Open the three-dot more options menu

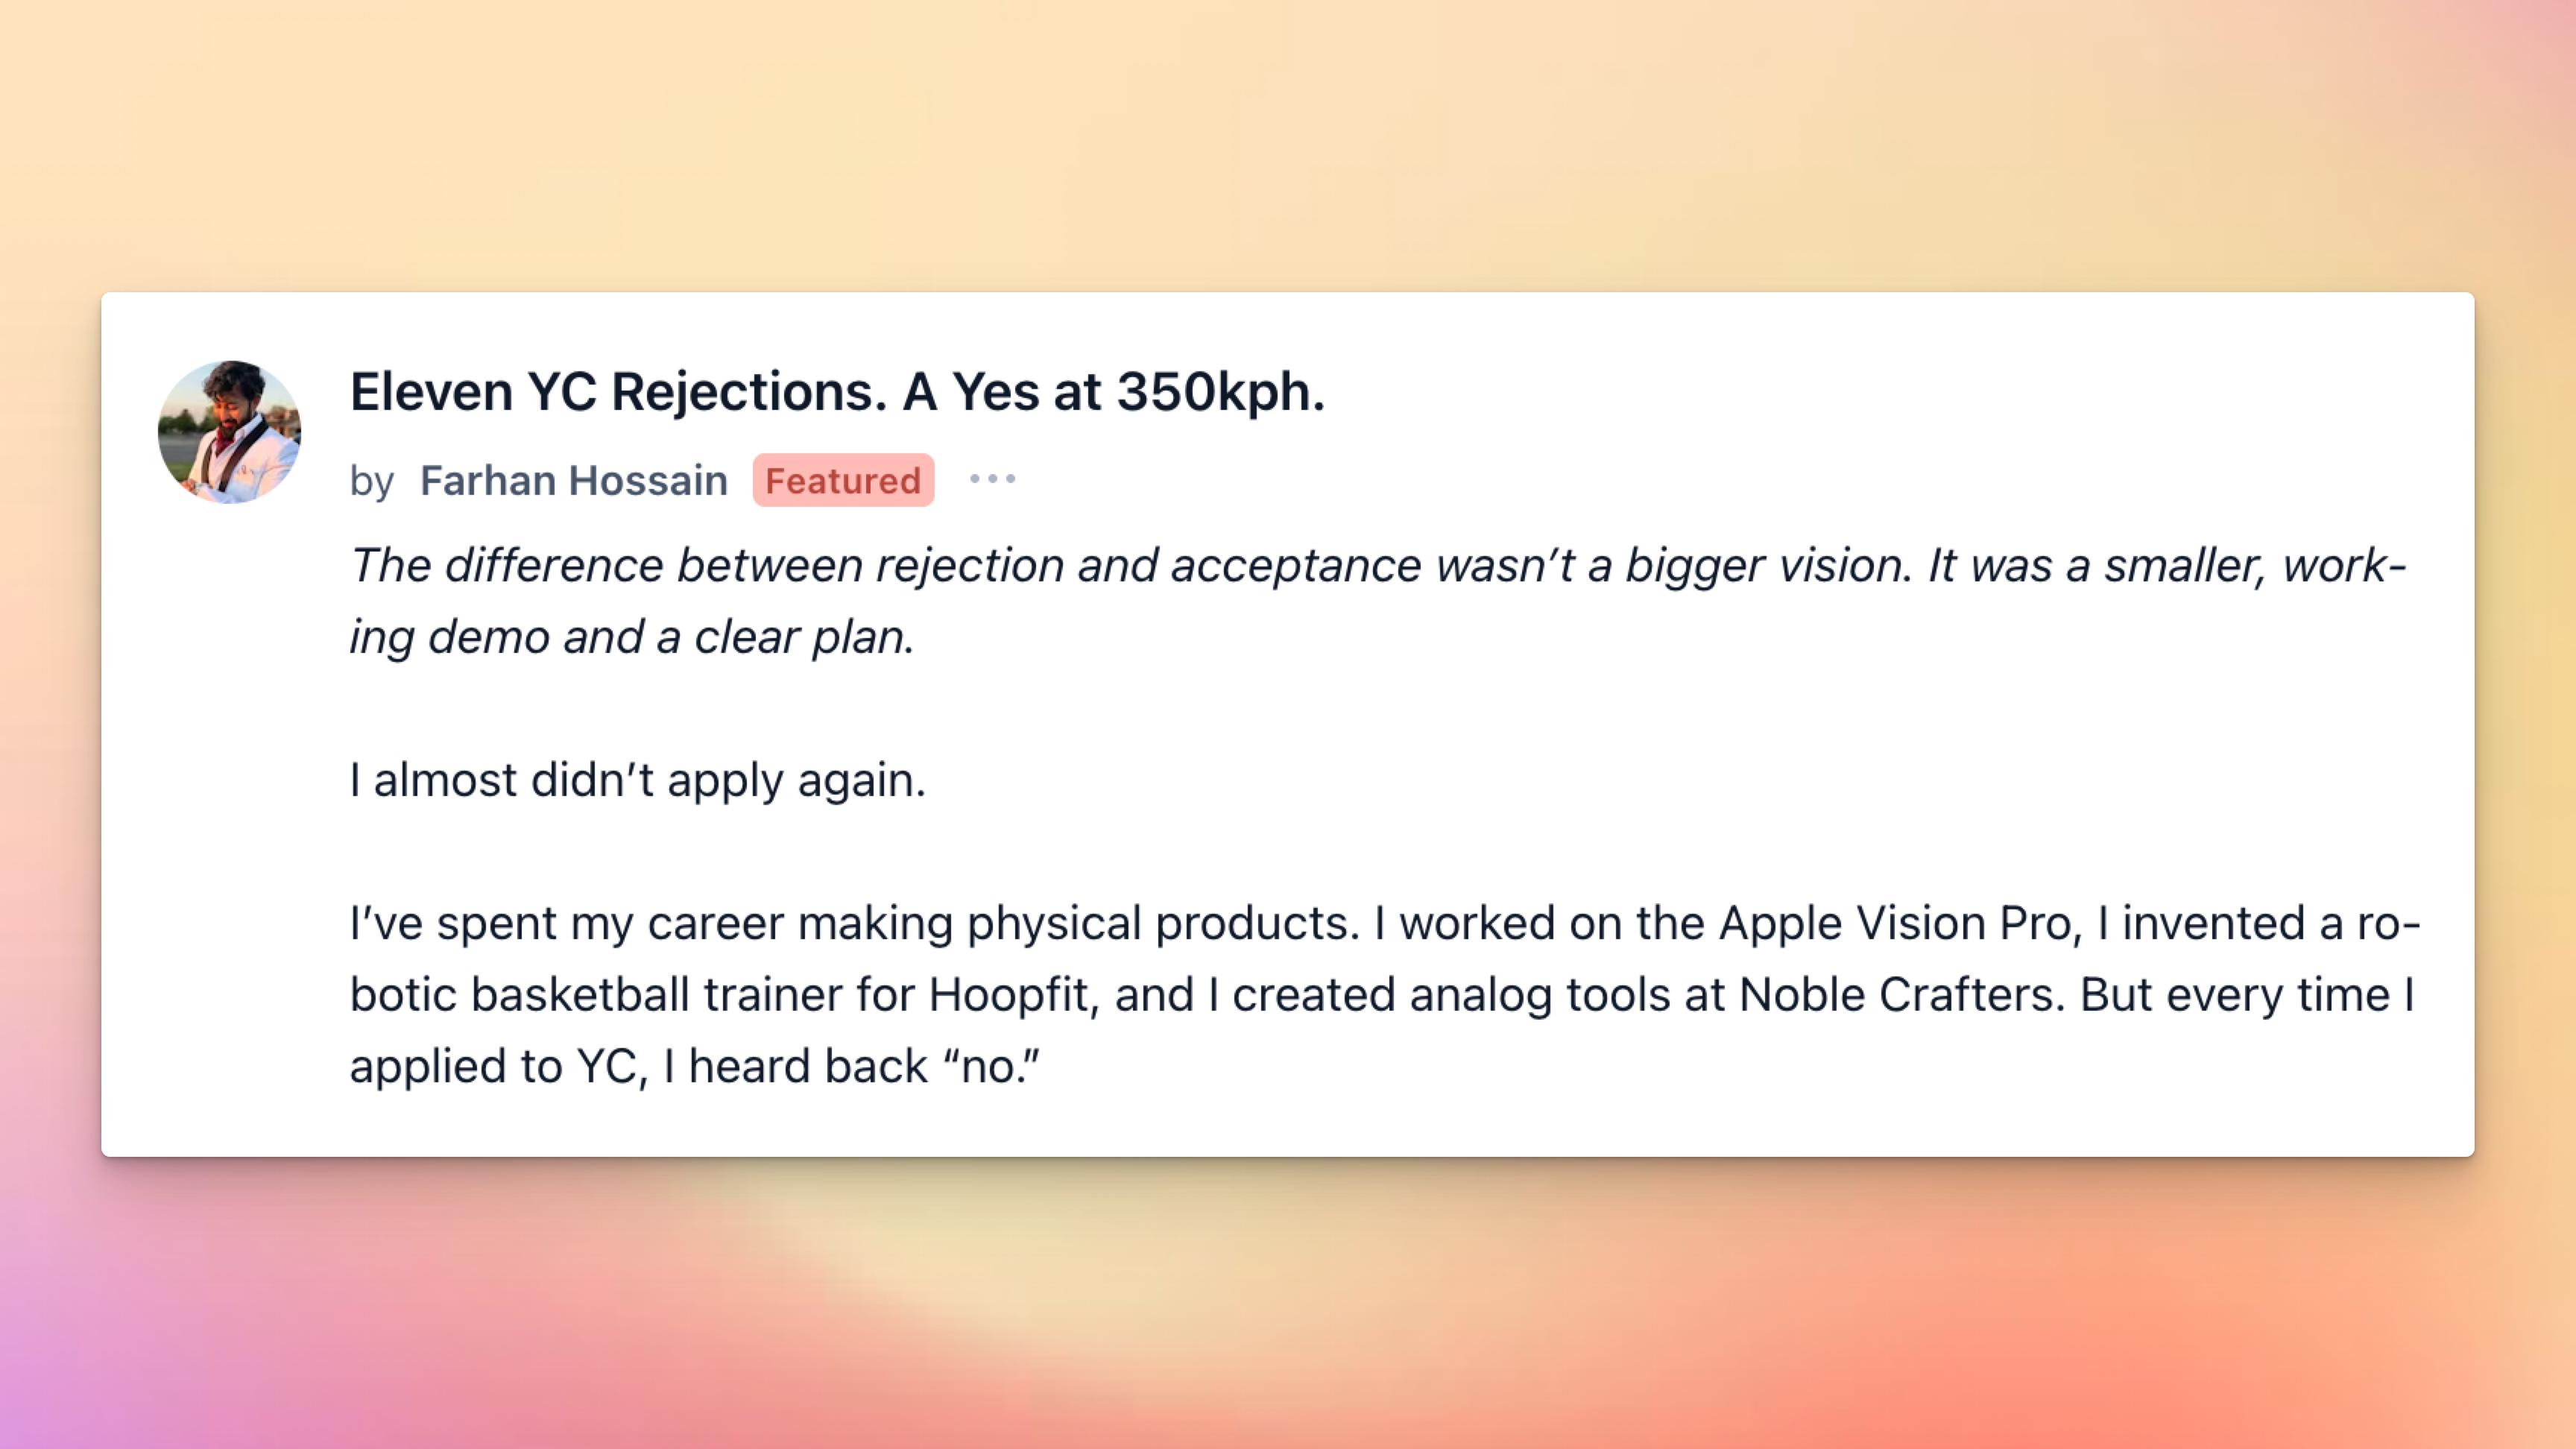(x=992, y=479)
